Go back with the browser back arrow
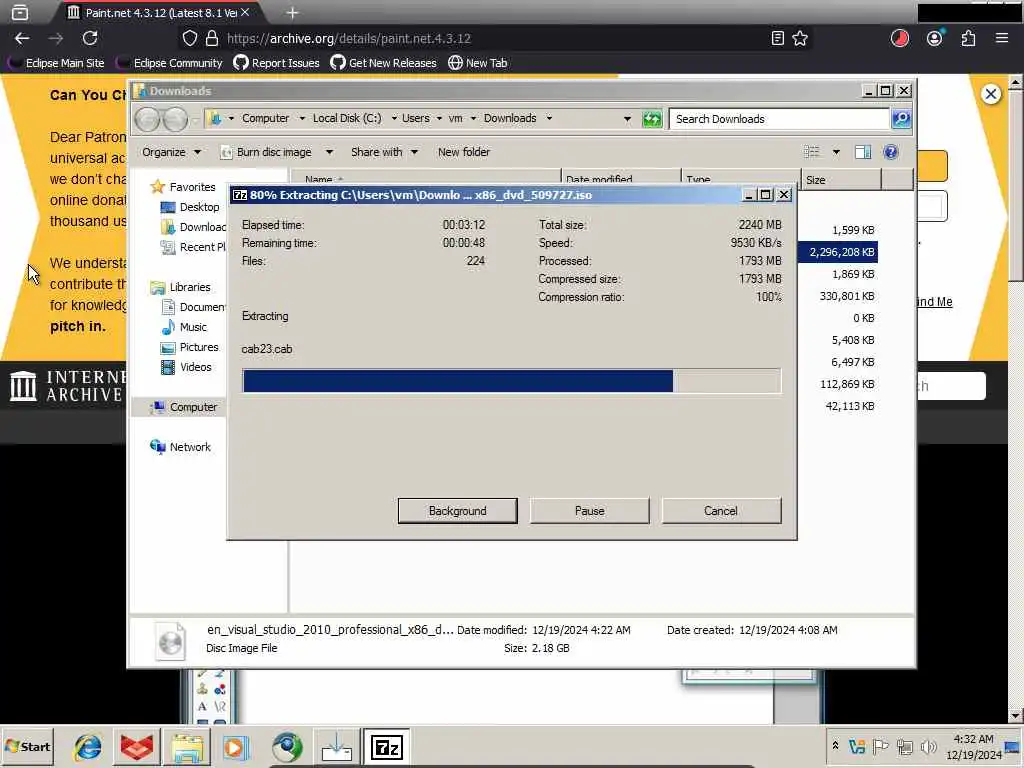 coord(22,39)
